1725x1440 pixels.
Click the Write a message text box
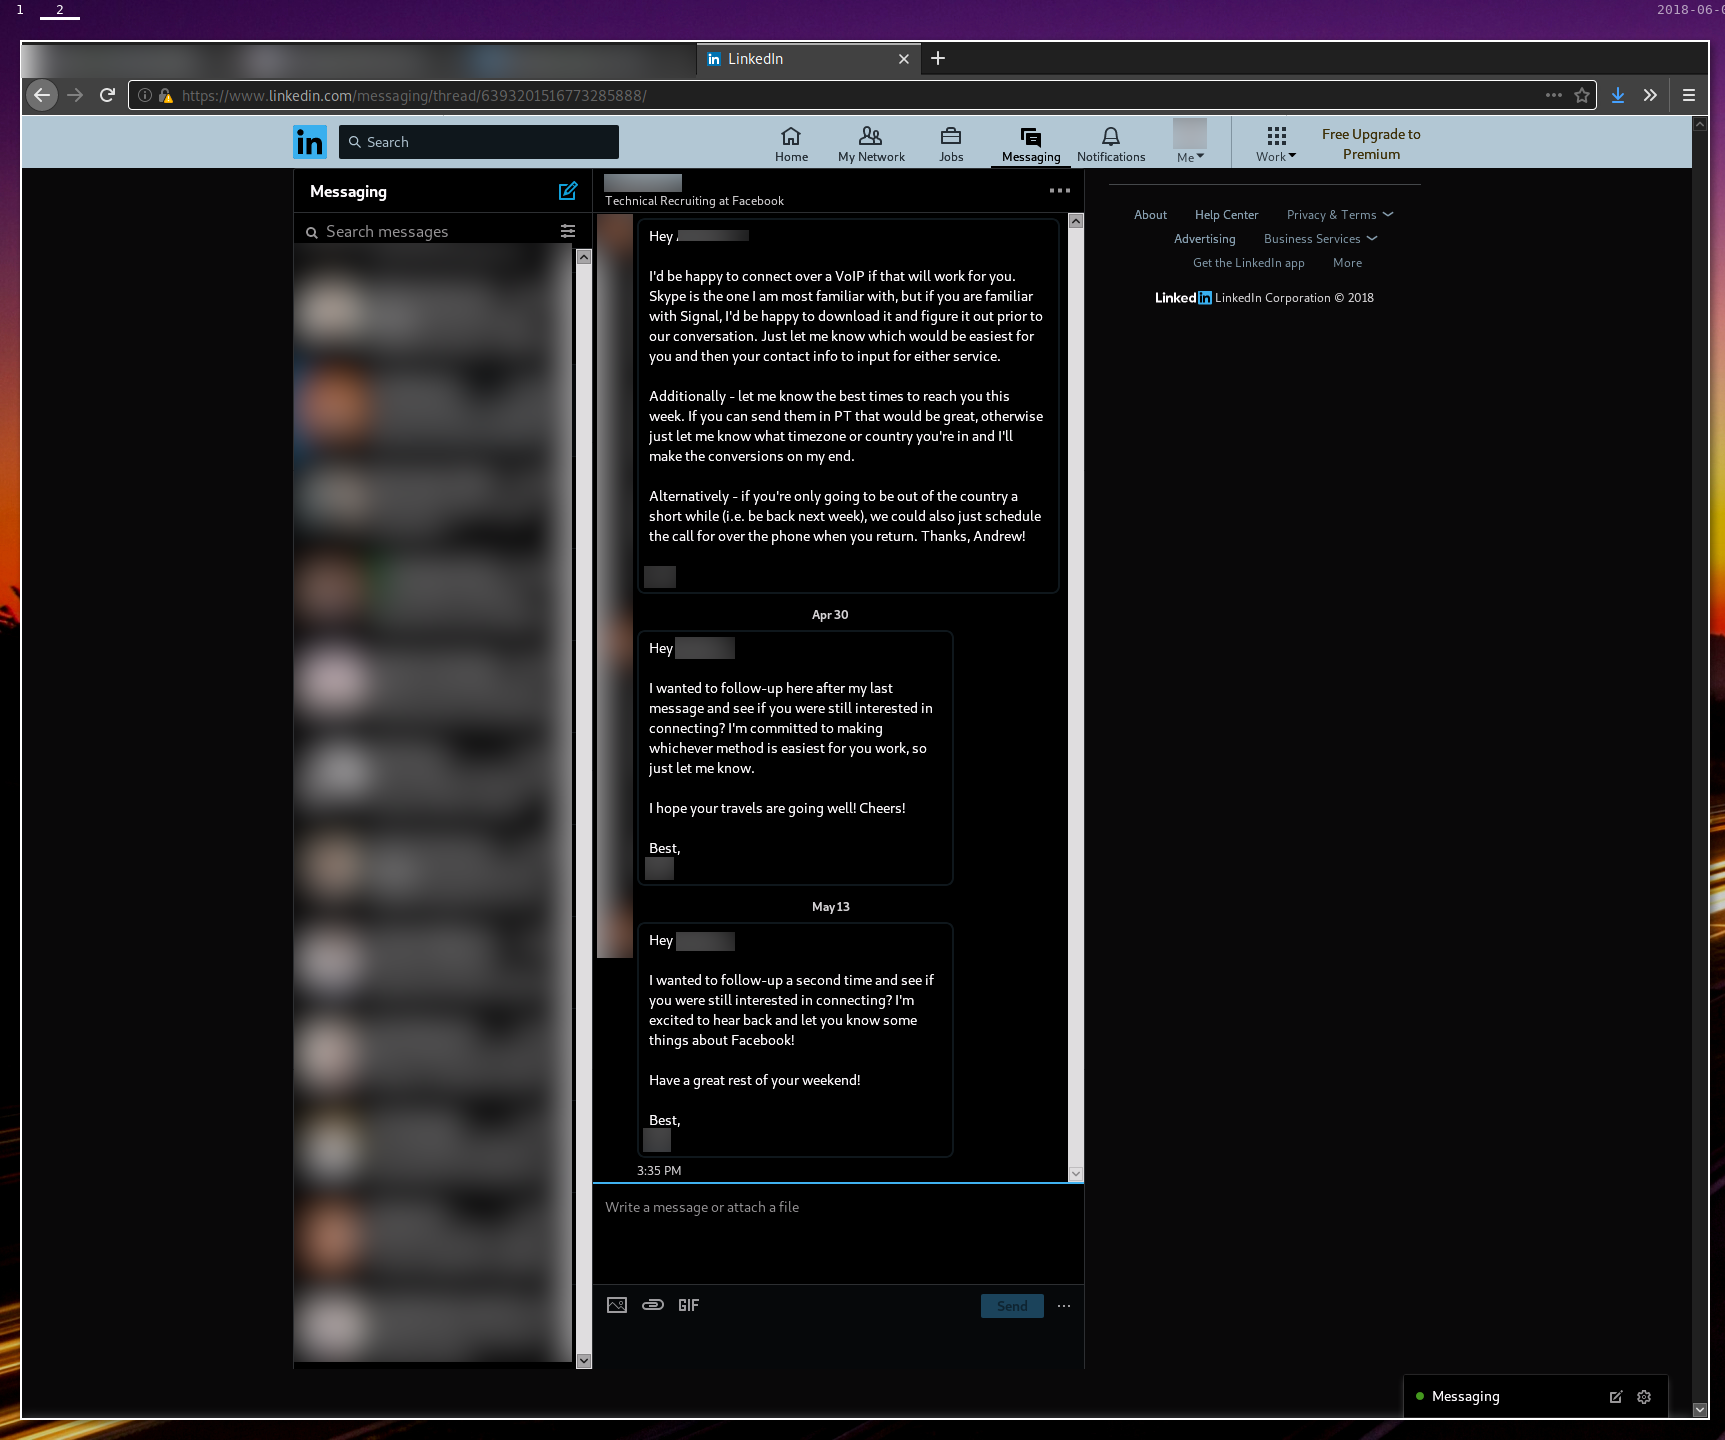click(x=838, y=1233)
